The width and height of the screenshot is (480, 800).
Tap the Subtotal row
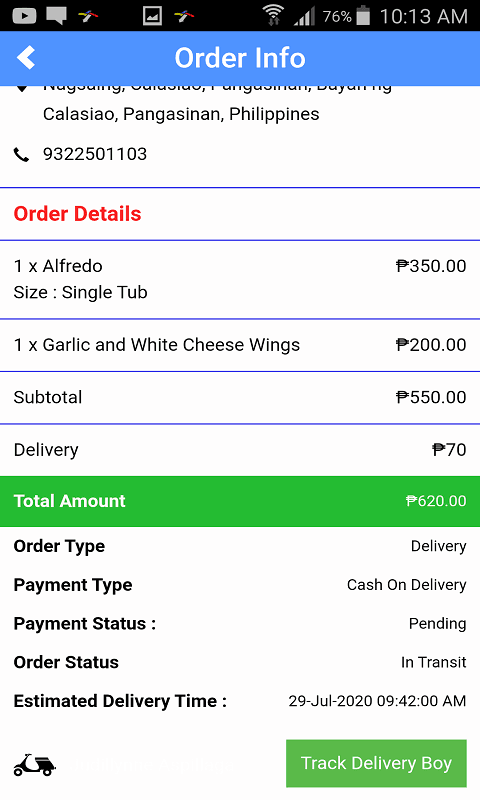point(240,397)
